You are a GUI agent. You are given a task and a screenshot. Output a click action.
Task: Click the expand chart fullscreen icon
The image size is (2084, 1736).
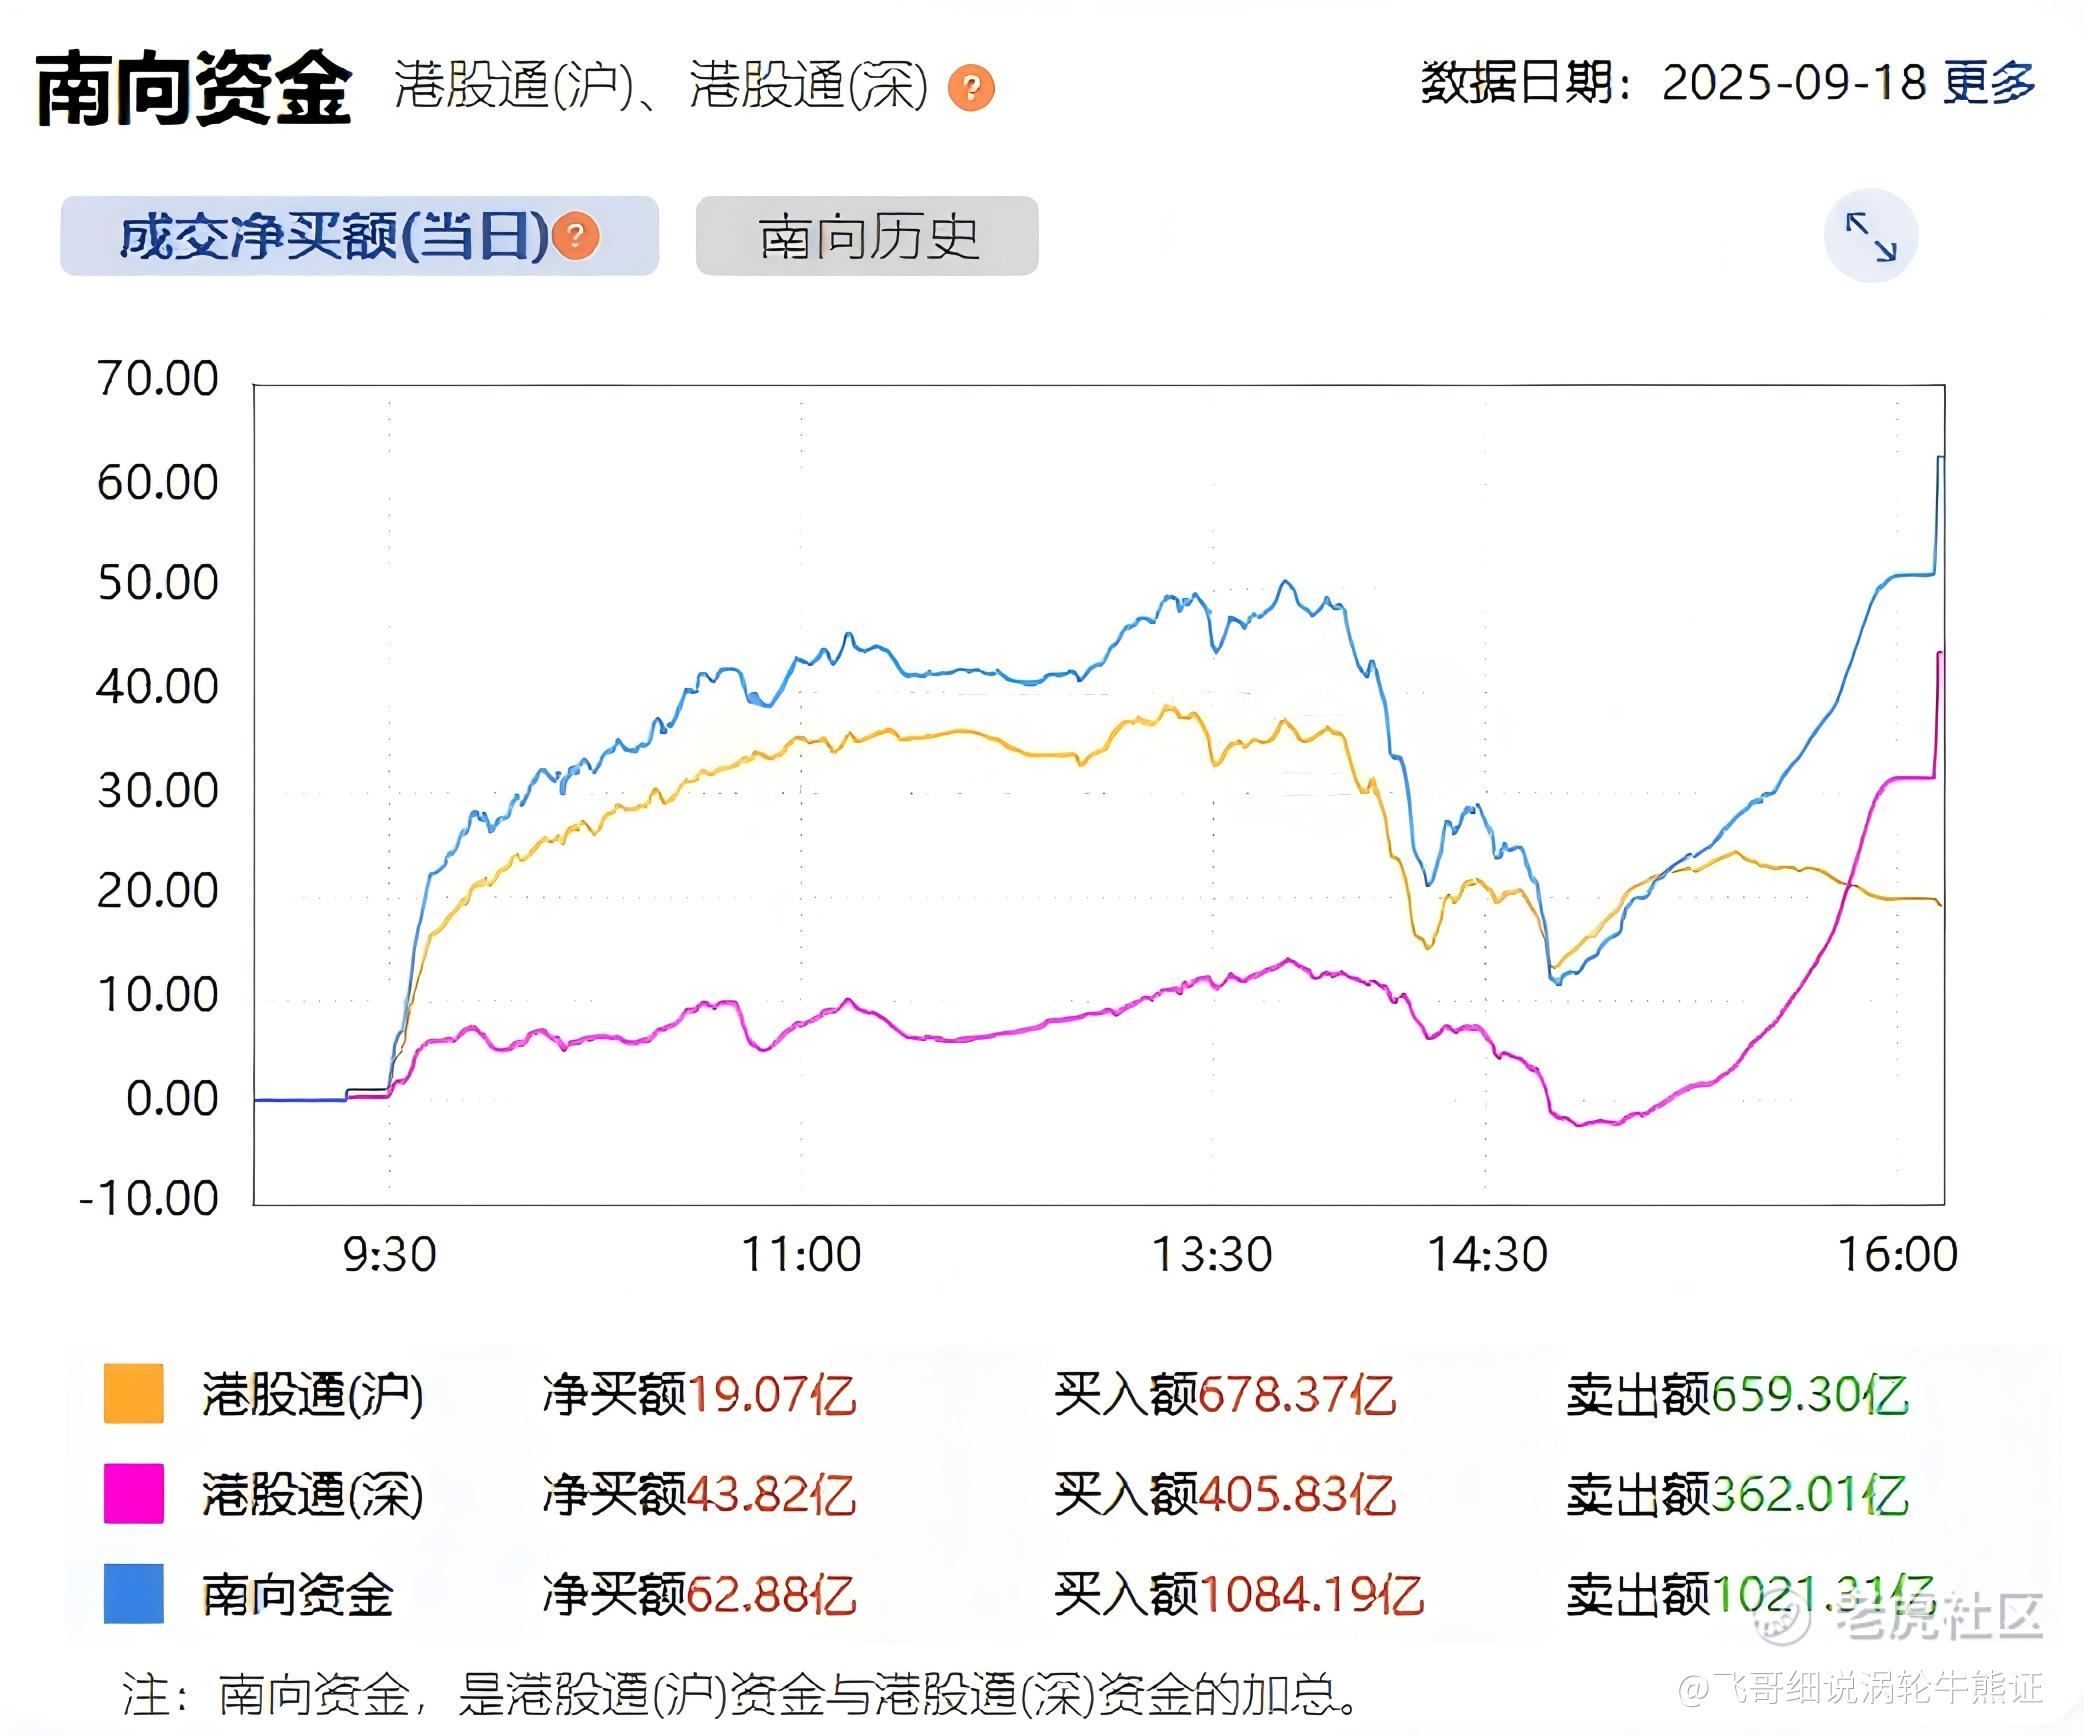pos(1870,236)
